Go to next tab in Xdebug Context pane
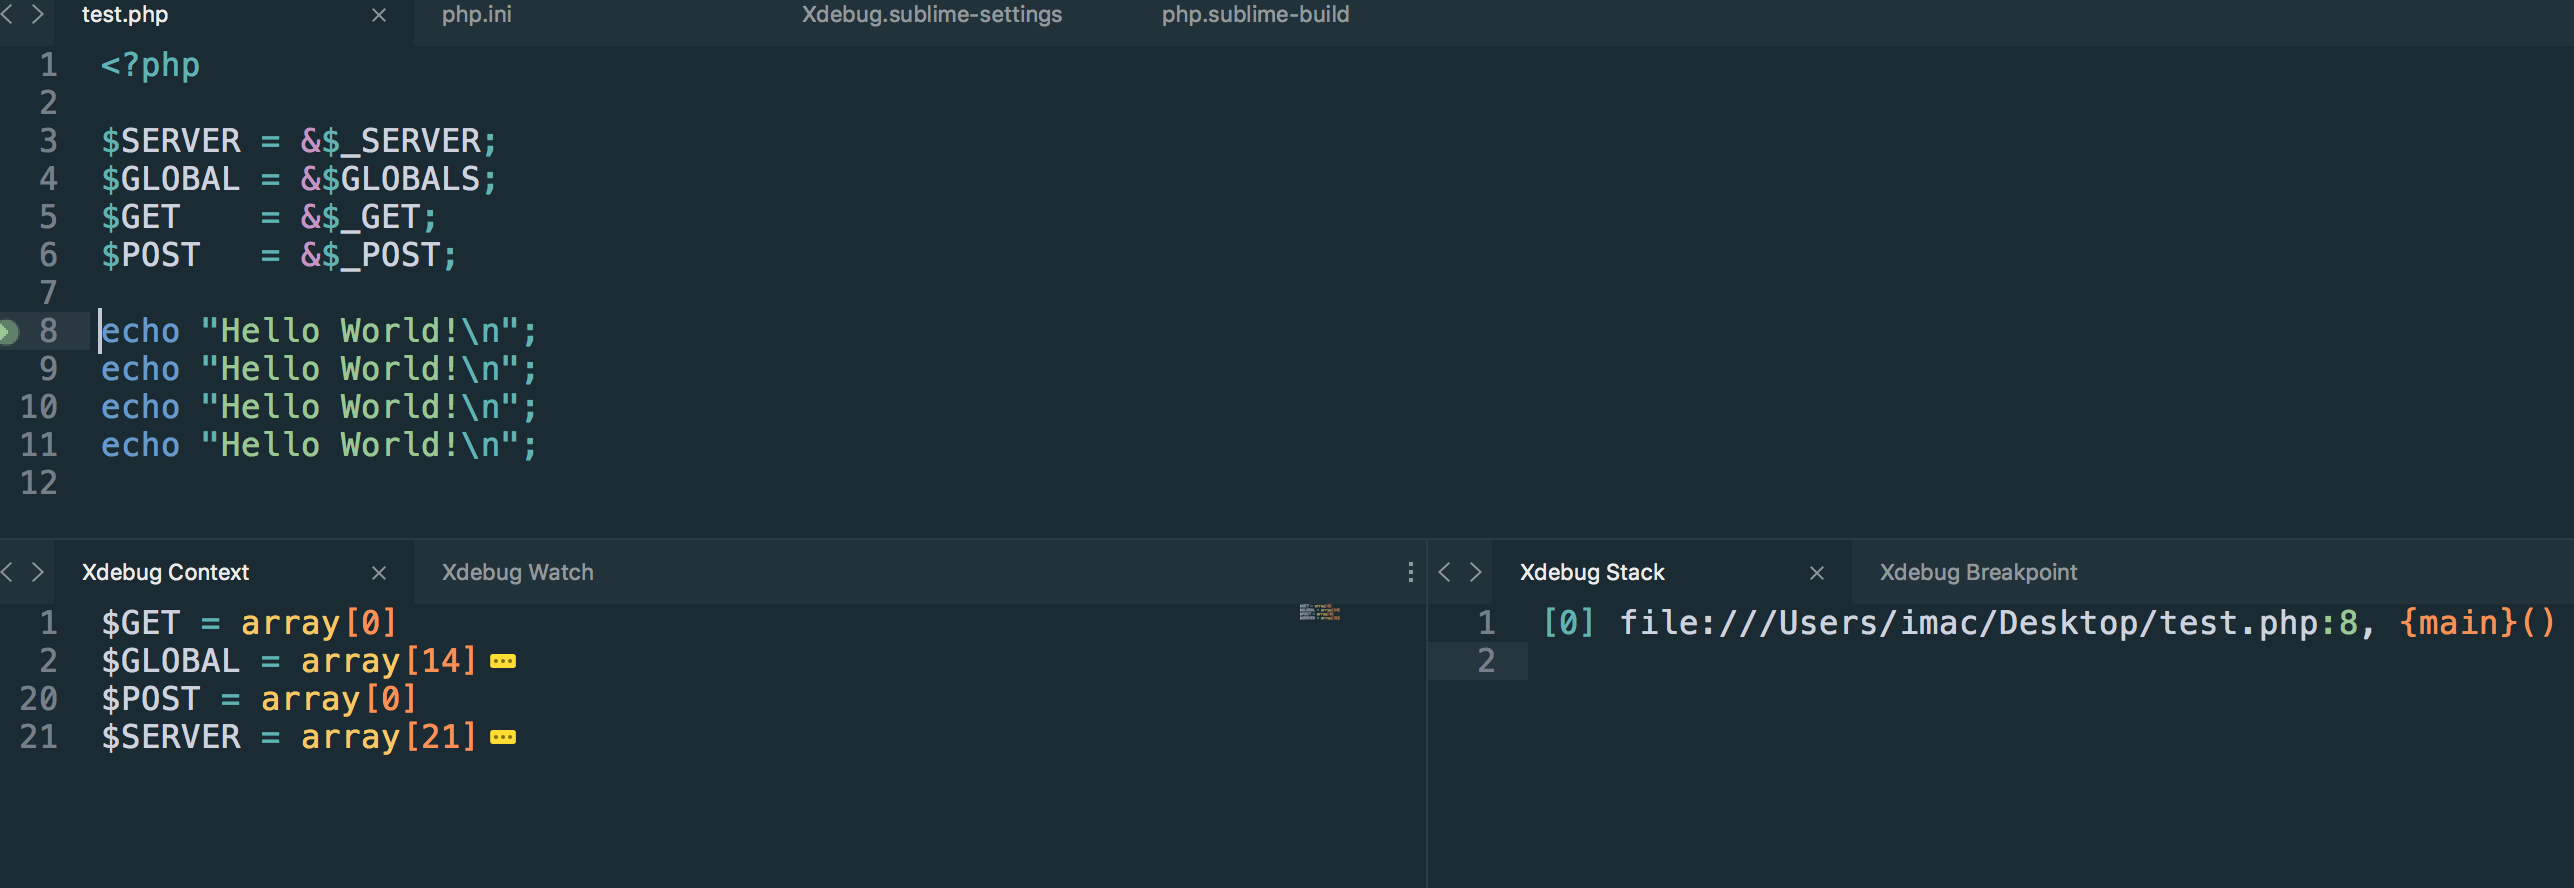The width and height of the screenshot is (2574, 888). pyautogui.click(x=38, y=572)
